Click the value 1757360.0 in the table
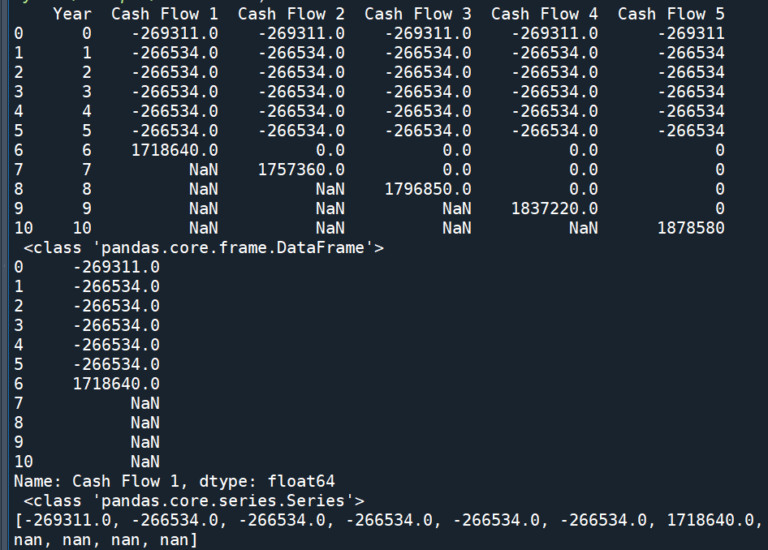768x550 pixels. (x=301, y=169)
